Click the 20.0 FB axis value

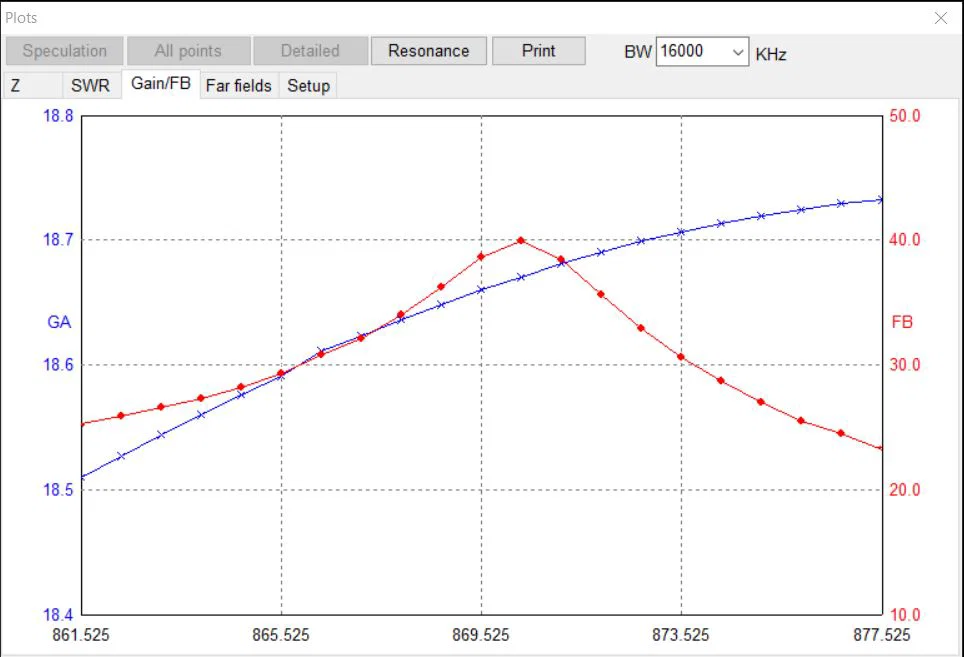click(x=905, y=490)
